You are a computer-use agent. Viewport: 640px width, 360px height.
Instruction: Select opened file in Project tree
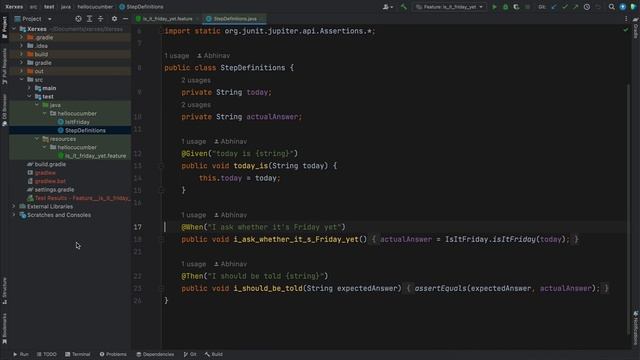coord(78,19)
